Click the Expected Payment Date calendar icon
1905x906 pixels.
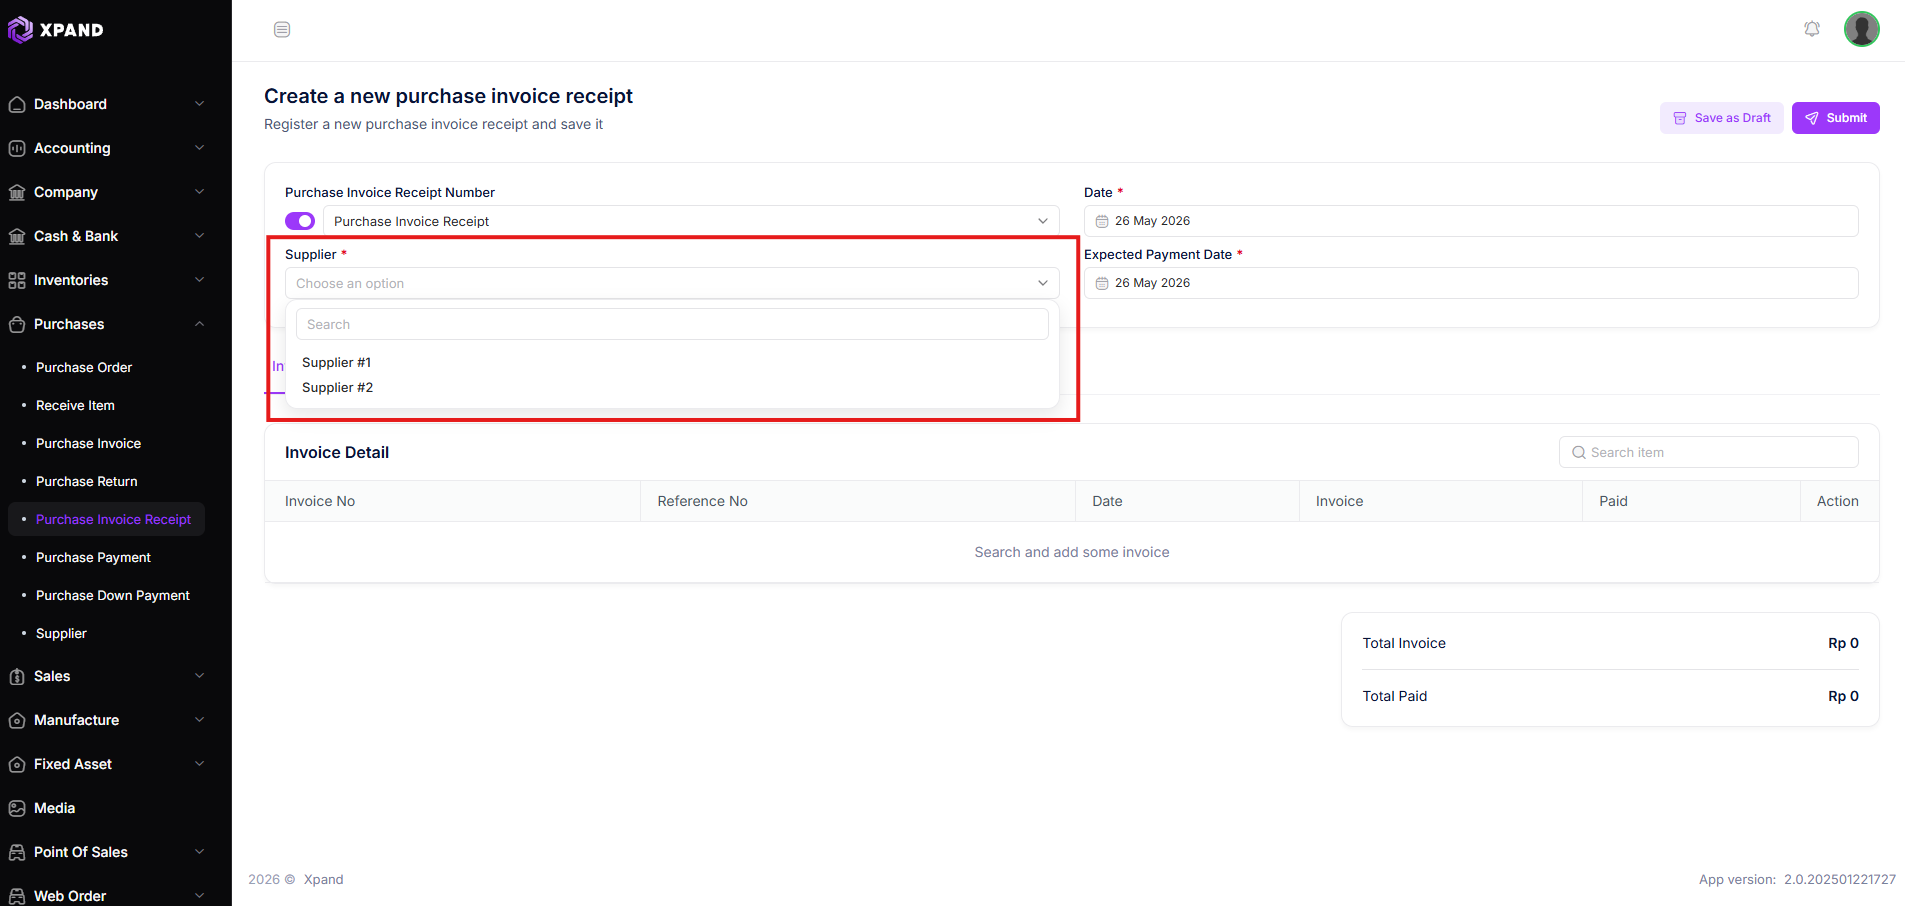(x=1102, y=283)
